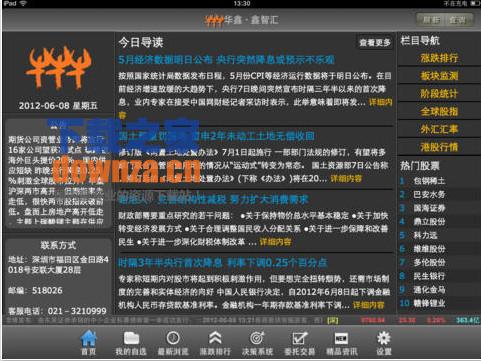Open headline 时隔3年半央行首次降息

[x=223, y=263]
